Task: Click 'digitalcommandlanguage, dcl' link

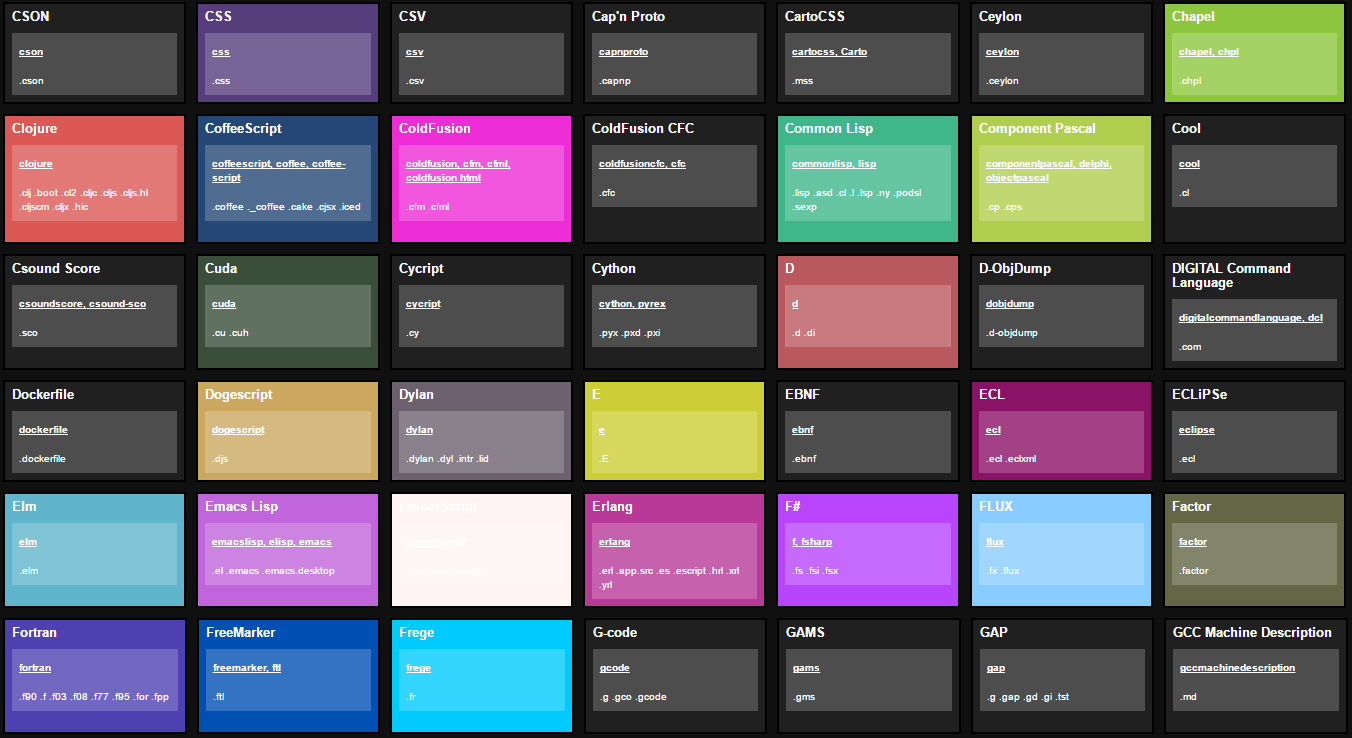Action: click(x=1251, y=318)
